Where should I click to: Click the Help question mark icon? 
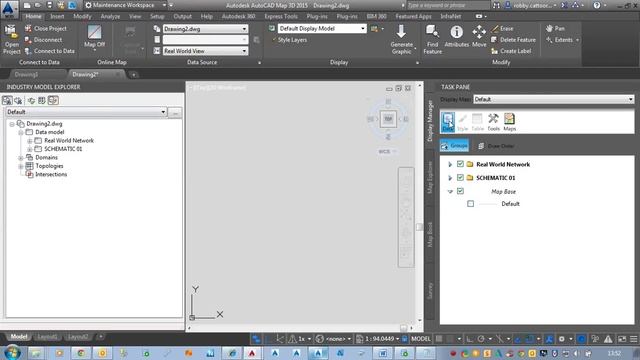[x=597, y=5]
